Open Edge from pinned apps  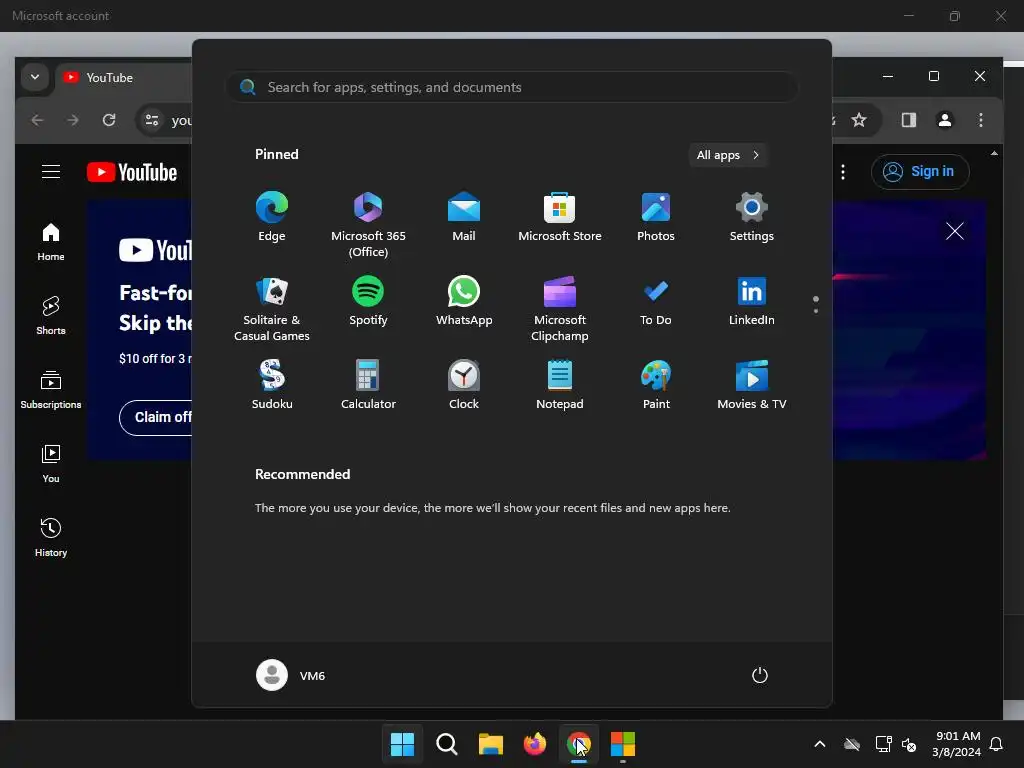click(272, 216)
